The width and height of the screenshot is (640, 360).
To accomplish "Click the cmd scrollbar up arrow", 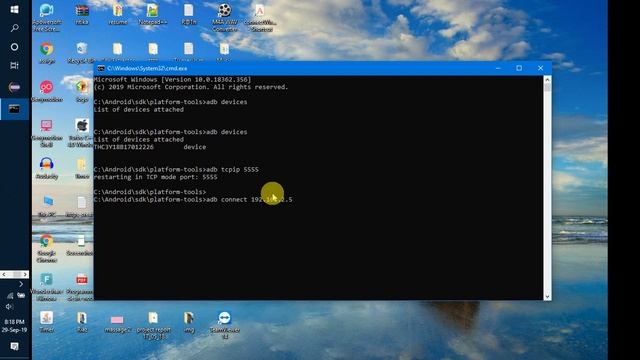I will tap(547, 80).
